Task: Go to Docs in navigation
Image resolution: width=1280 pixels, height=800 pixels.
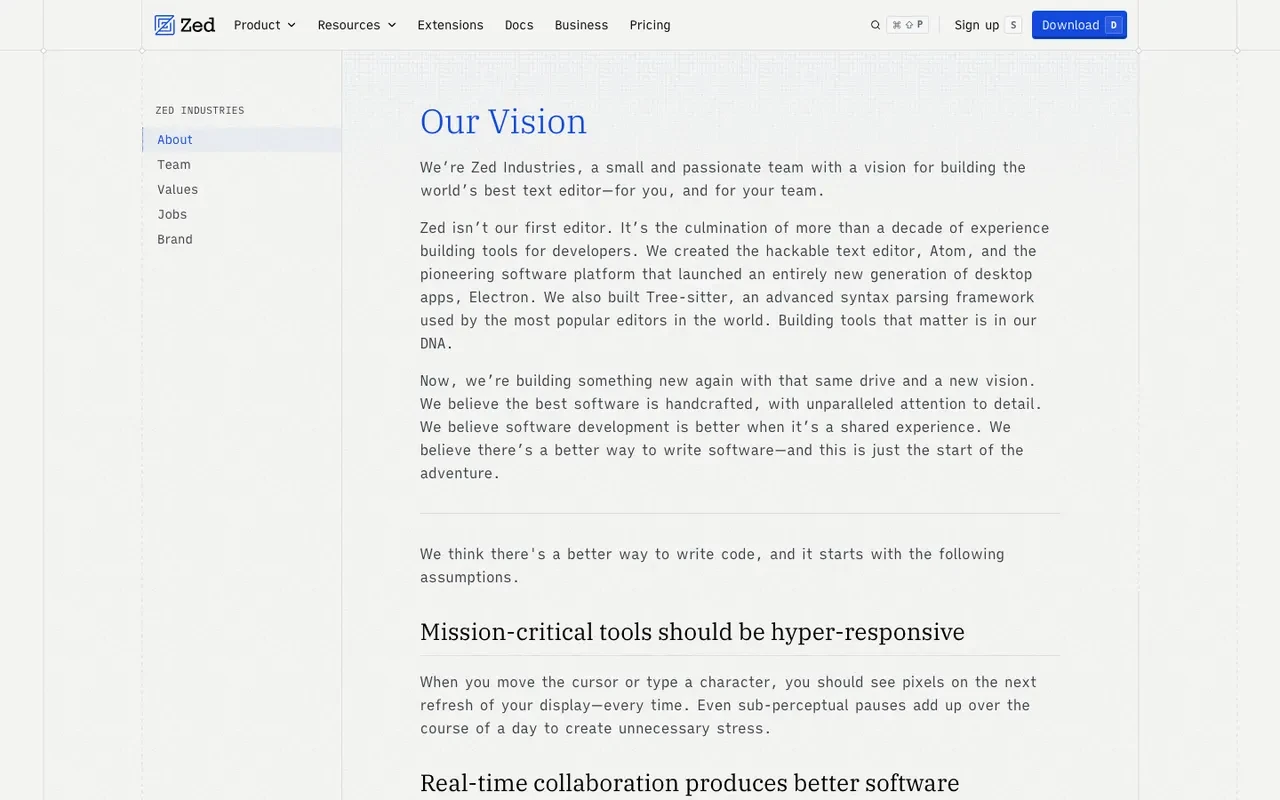Action: (519, 25)
